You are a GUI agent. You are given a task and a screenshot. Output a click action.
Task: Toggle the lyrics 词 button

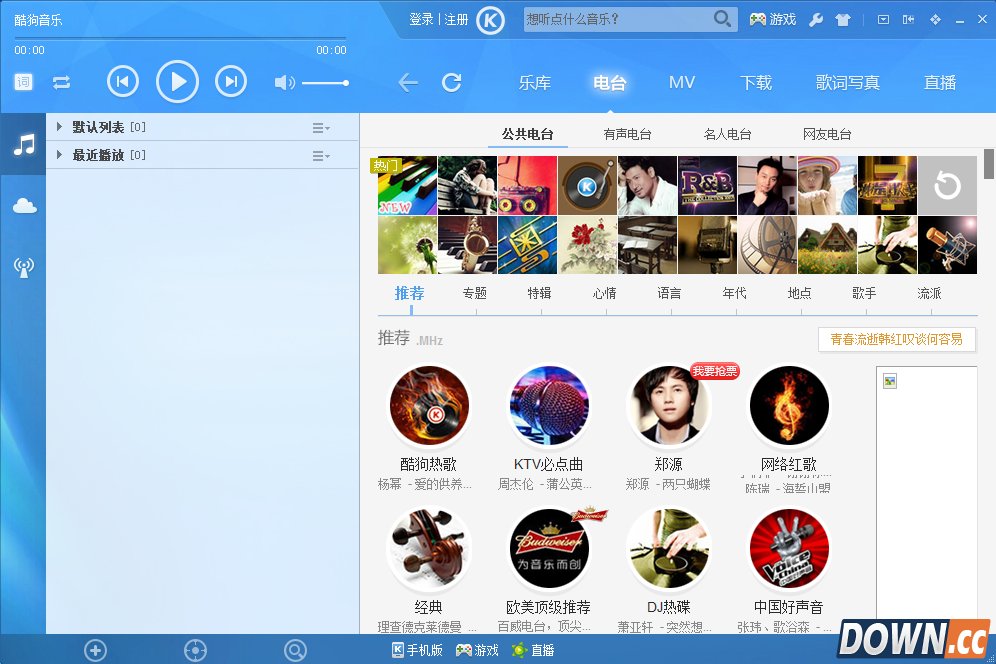click(24, 82)
